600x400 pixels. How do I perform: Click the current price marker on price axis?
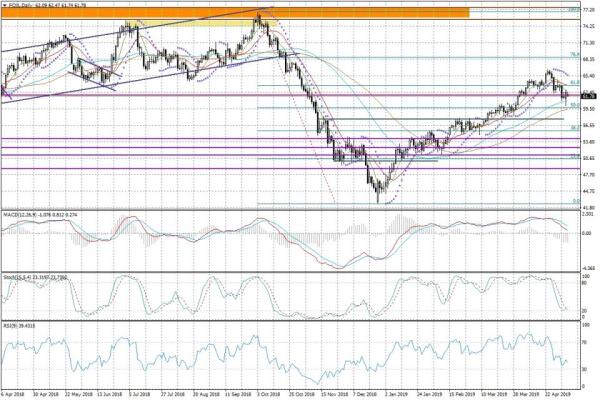point(588,96)
